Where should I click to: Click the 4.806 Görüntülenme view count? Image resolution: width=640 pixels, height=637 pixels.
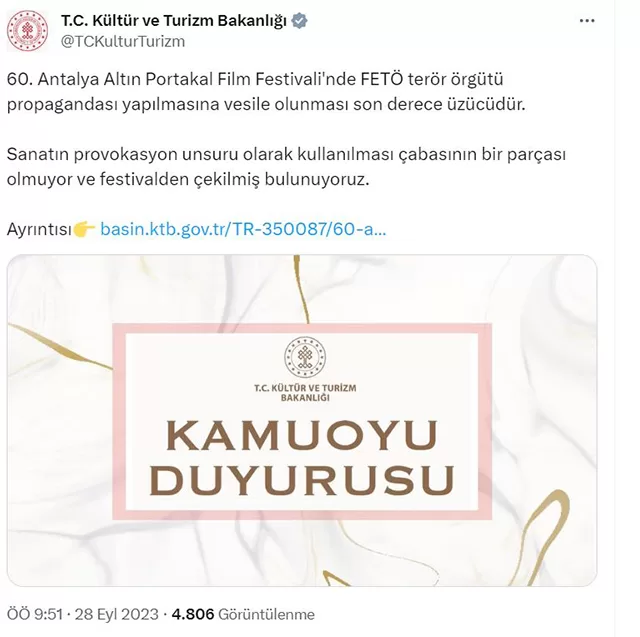click(243, 614)
